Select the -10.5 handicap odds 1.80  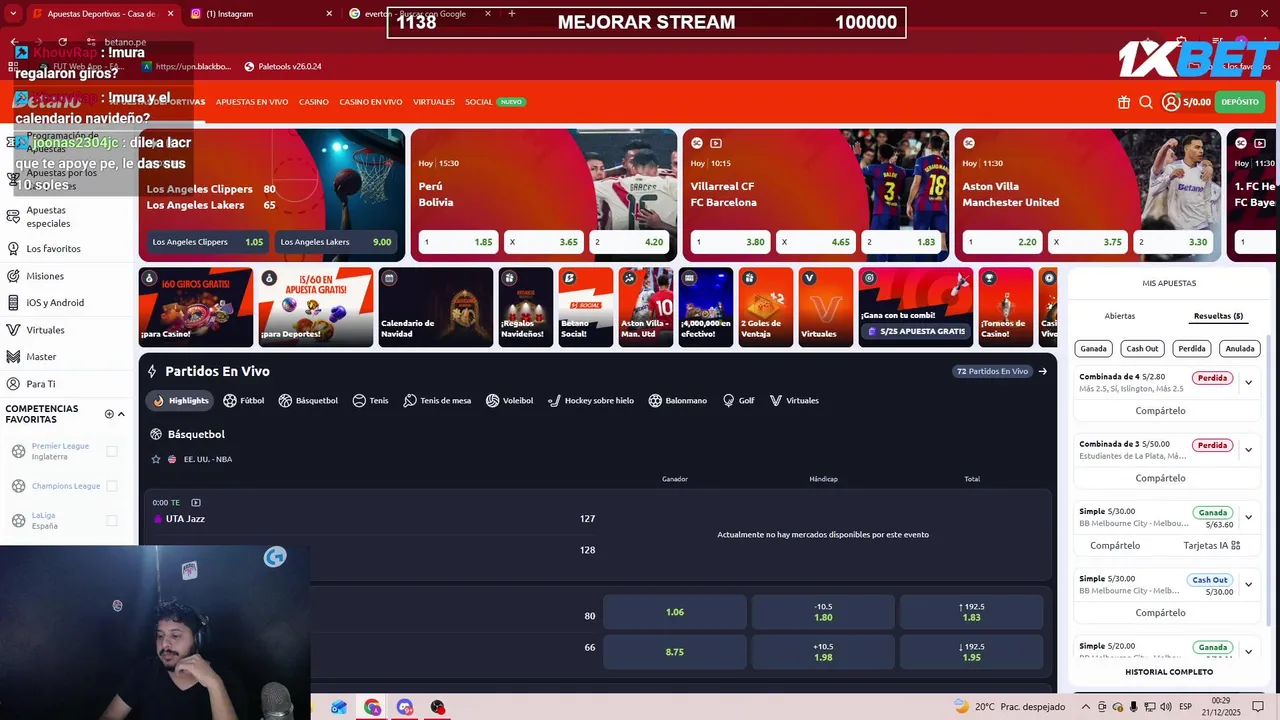823,612
